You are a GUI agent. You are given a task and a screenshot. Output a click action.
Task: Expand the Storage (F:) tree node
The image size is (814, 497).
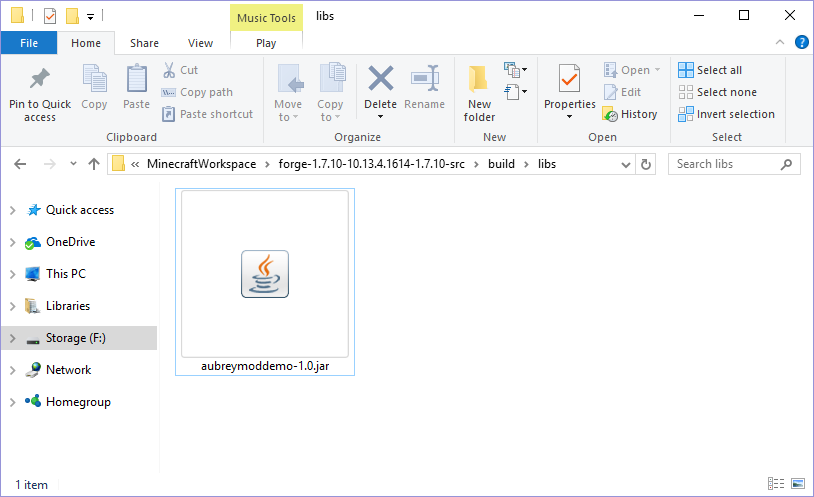pos(13,339)
